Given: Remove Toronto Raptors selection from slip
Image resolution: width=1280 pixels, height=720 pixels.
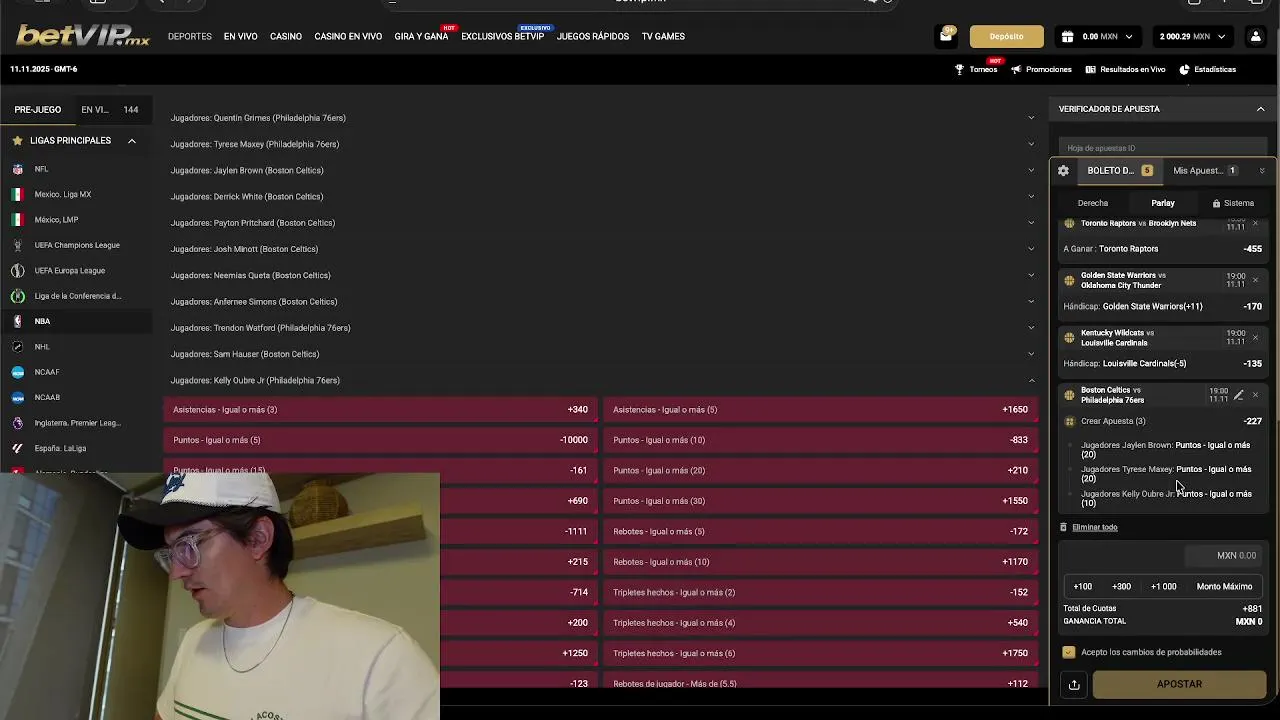Looking at the screenshot, I should pyautogui.click(x=1255, y=223).
